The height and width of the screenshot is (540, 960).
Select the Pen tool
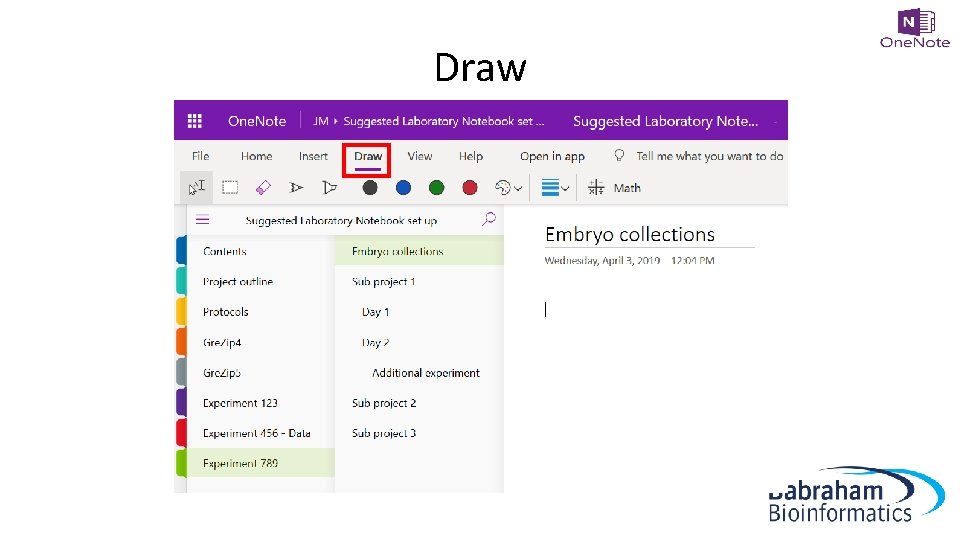296,187
